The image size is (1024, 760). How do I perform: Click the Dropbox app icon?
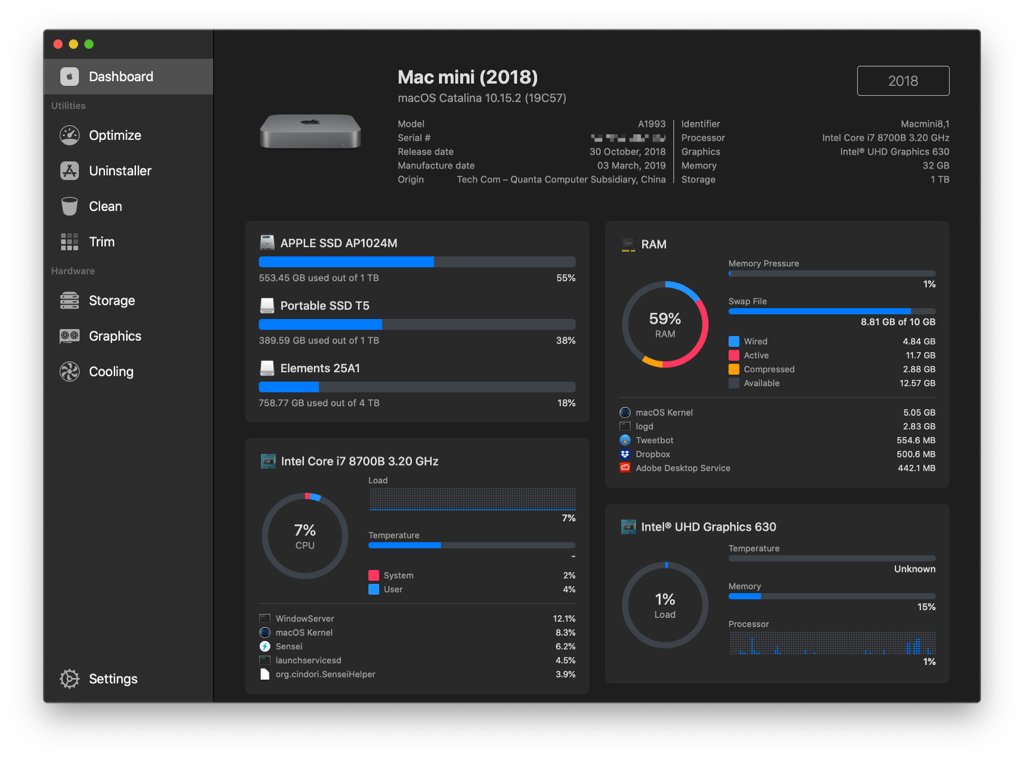coord(625,454)
